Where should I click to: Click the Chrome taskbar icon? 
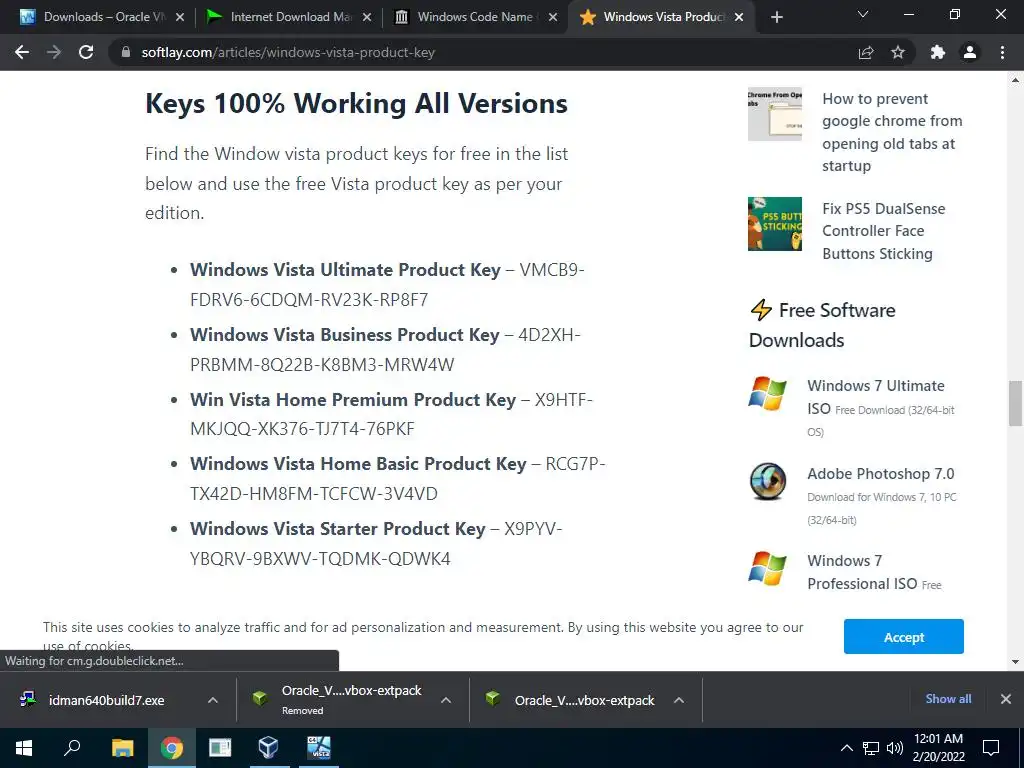point(171,748)
